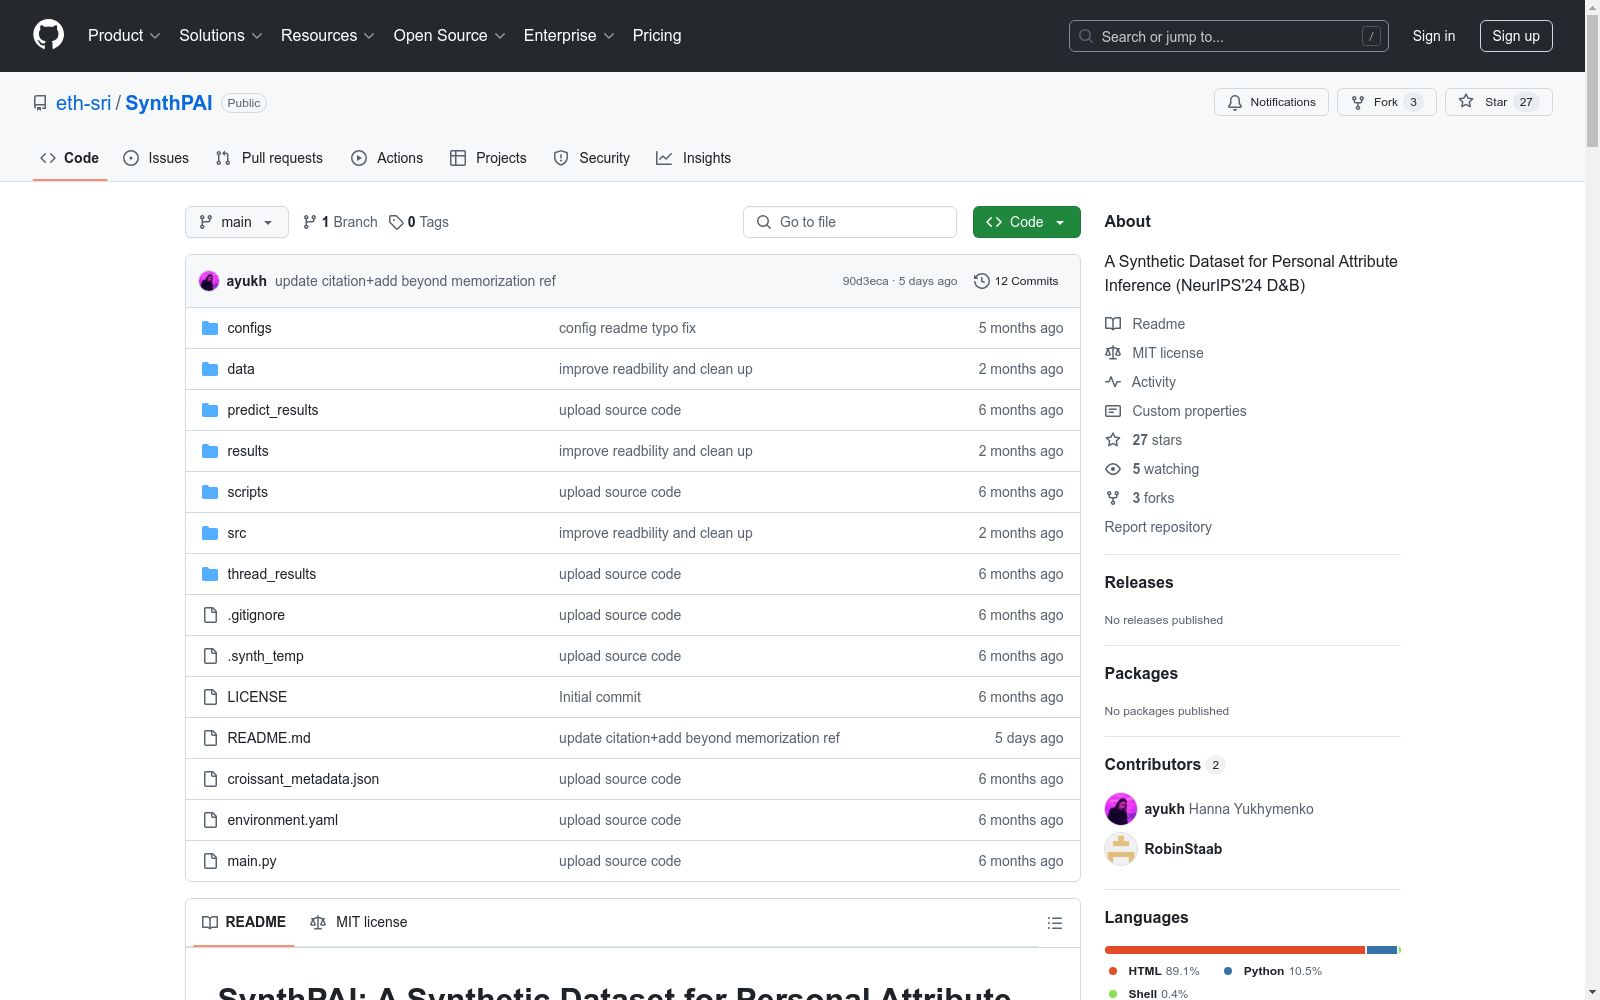
Task: Click the Readme book icon in About
Action: click(1113, 324)
